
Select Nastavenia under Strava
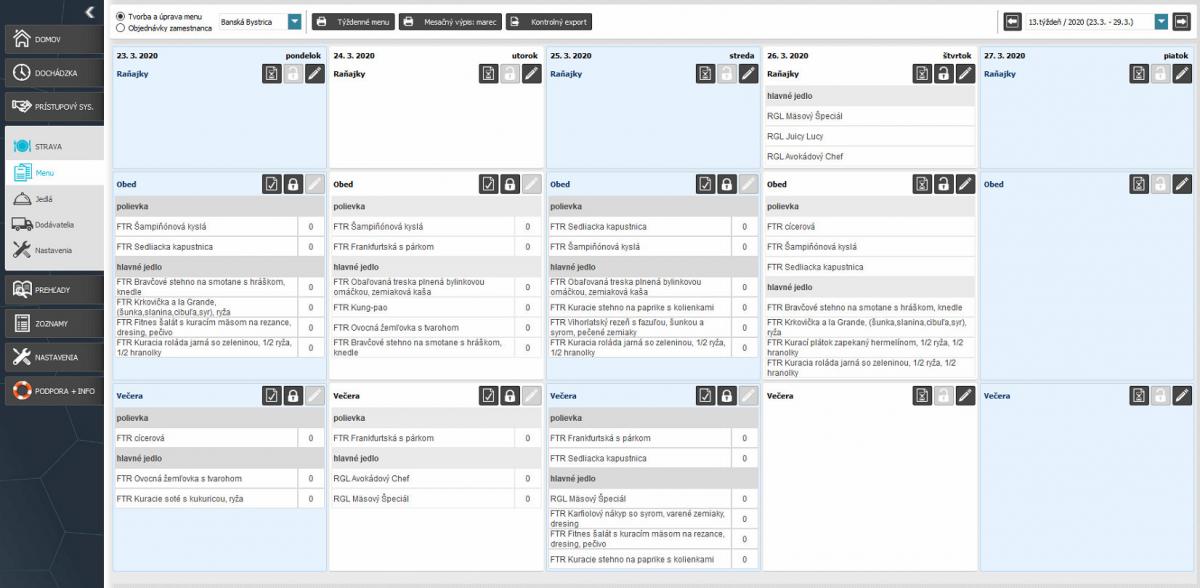pos(54,250)
